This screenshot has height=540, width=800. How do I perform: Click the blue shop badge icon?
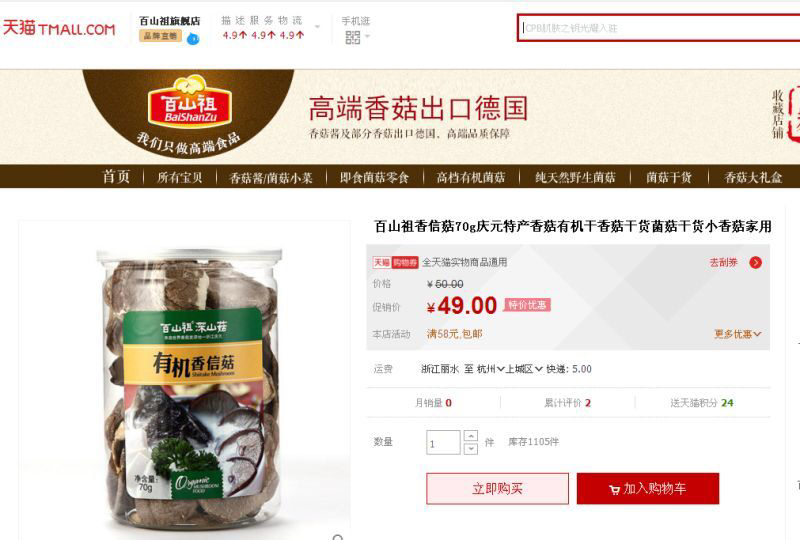(x=193, y=38)
